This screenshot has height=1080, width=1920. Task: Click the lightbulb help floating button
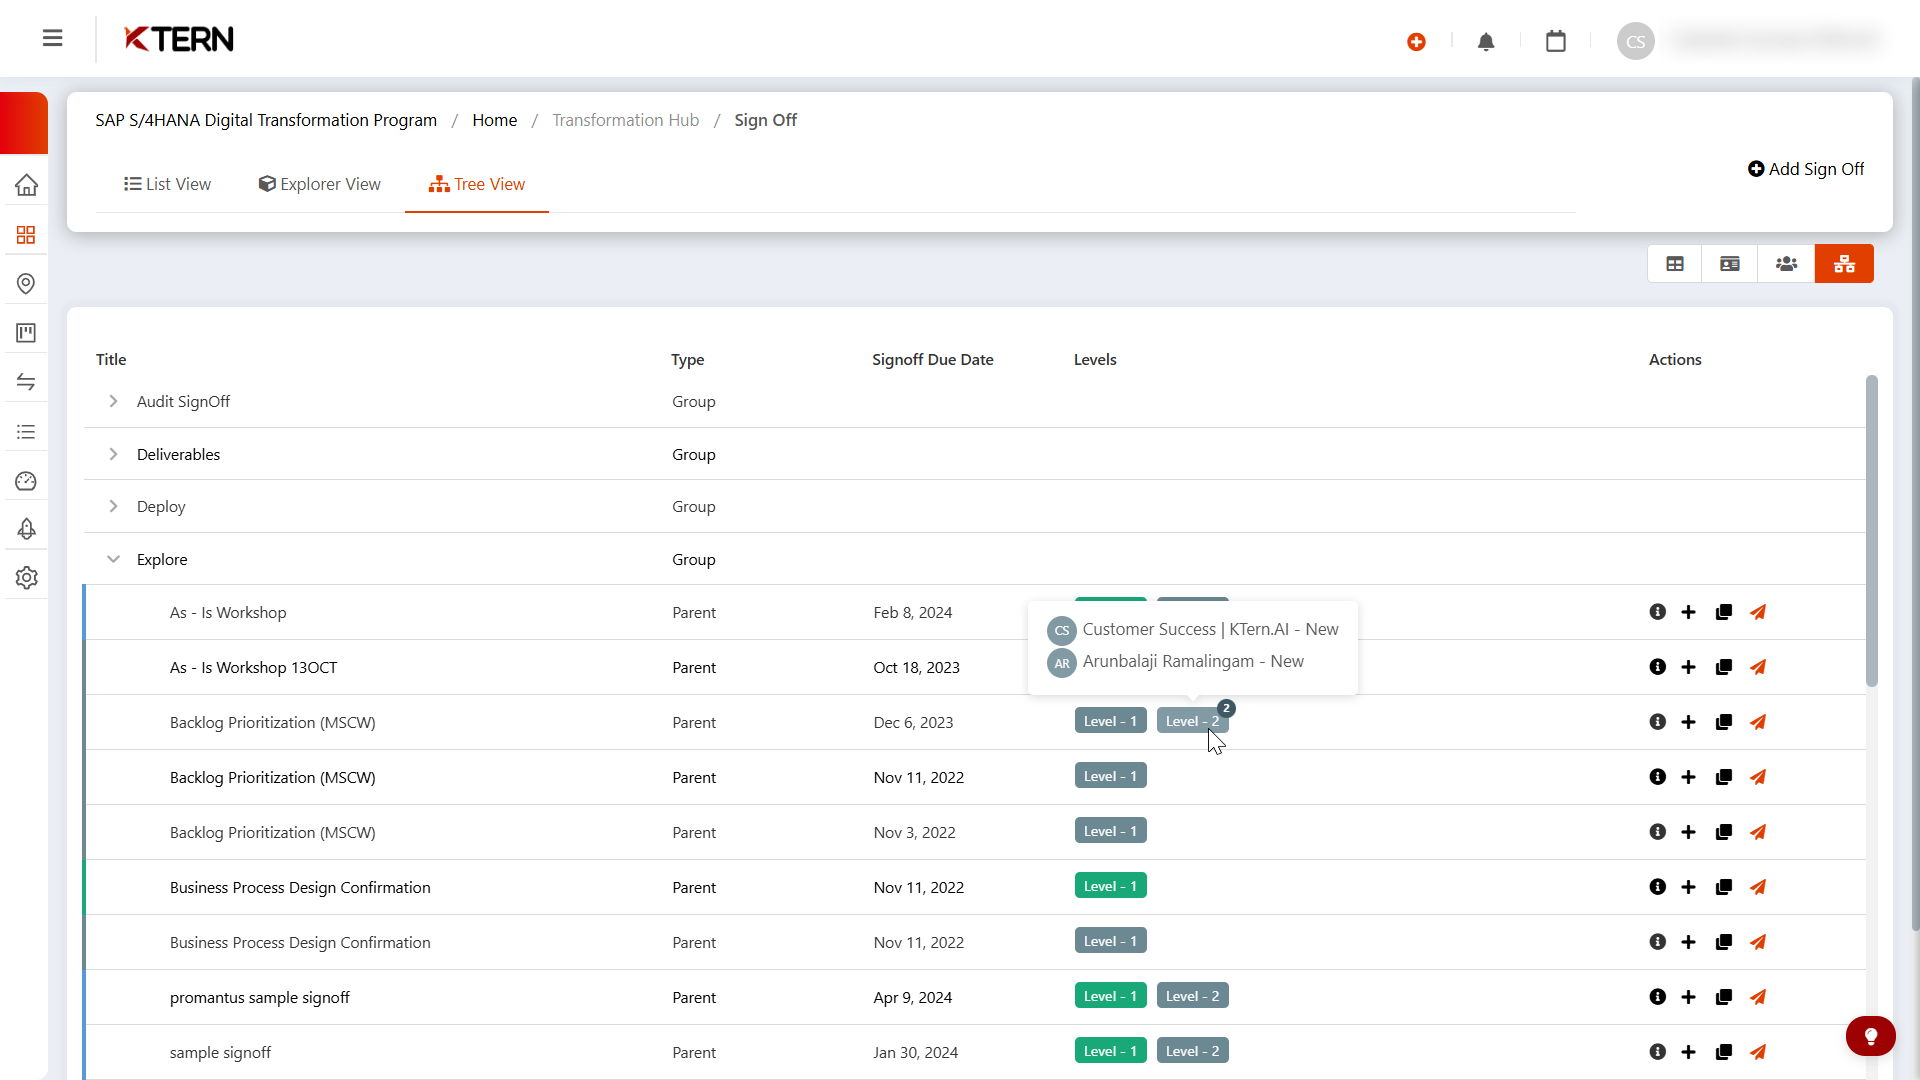pyautogui.click(x=1871, y=1036)
